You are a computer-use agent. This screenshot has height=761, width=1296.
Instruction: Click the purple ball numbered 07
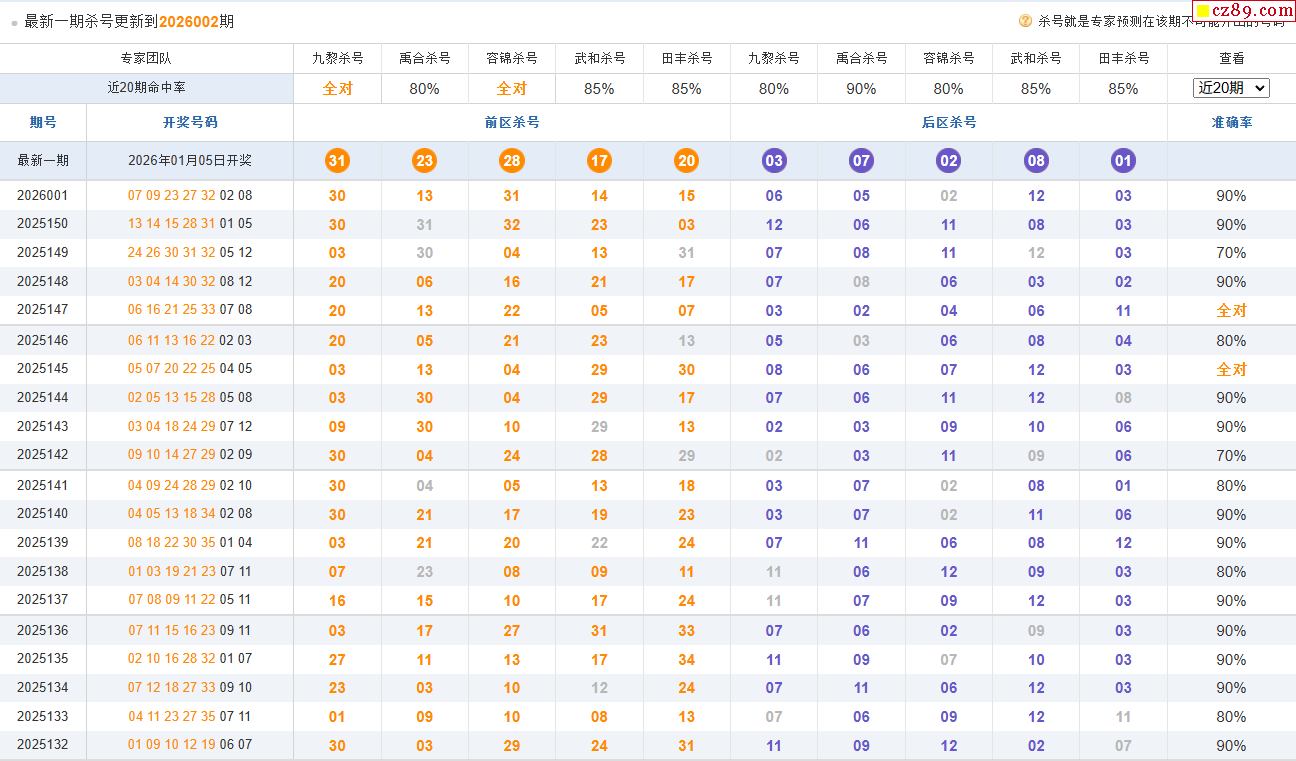coord(861,161)
